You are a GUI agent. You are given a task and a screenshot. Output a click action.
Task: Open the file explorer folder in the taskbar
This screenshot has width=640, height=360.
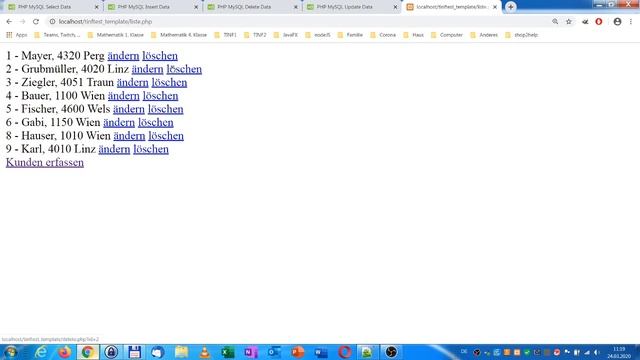[181, 352]
